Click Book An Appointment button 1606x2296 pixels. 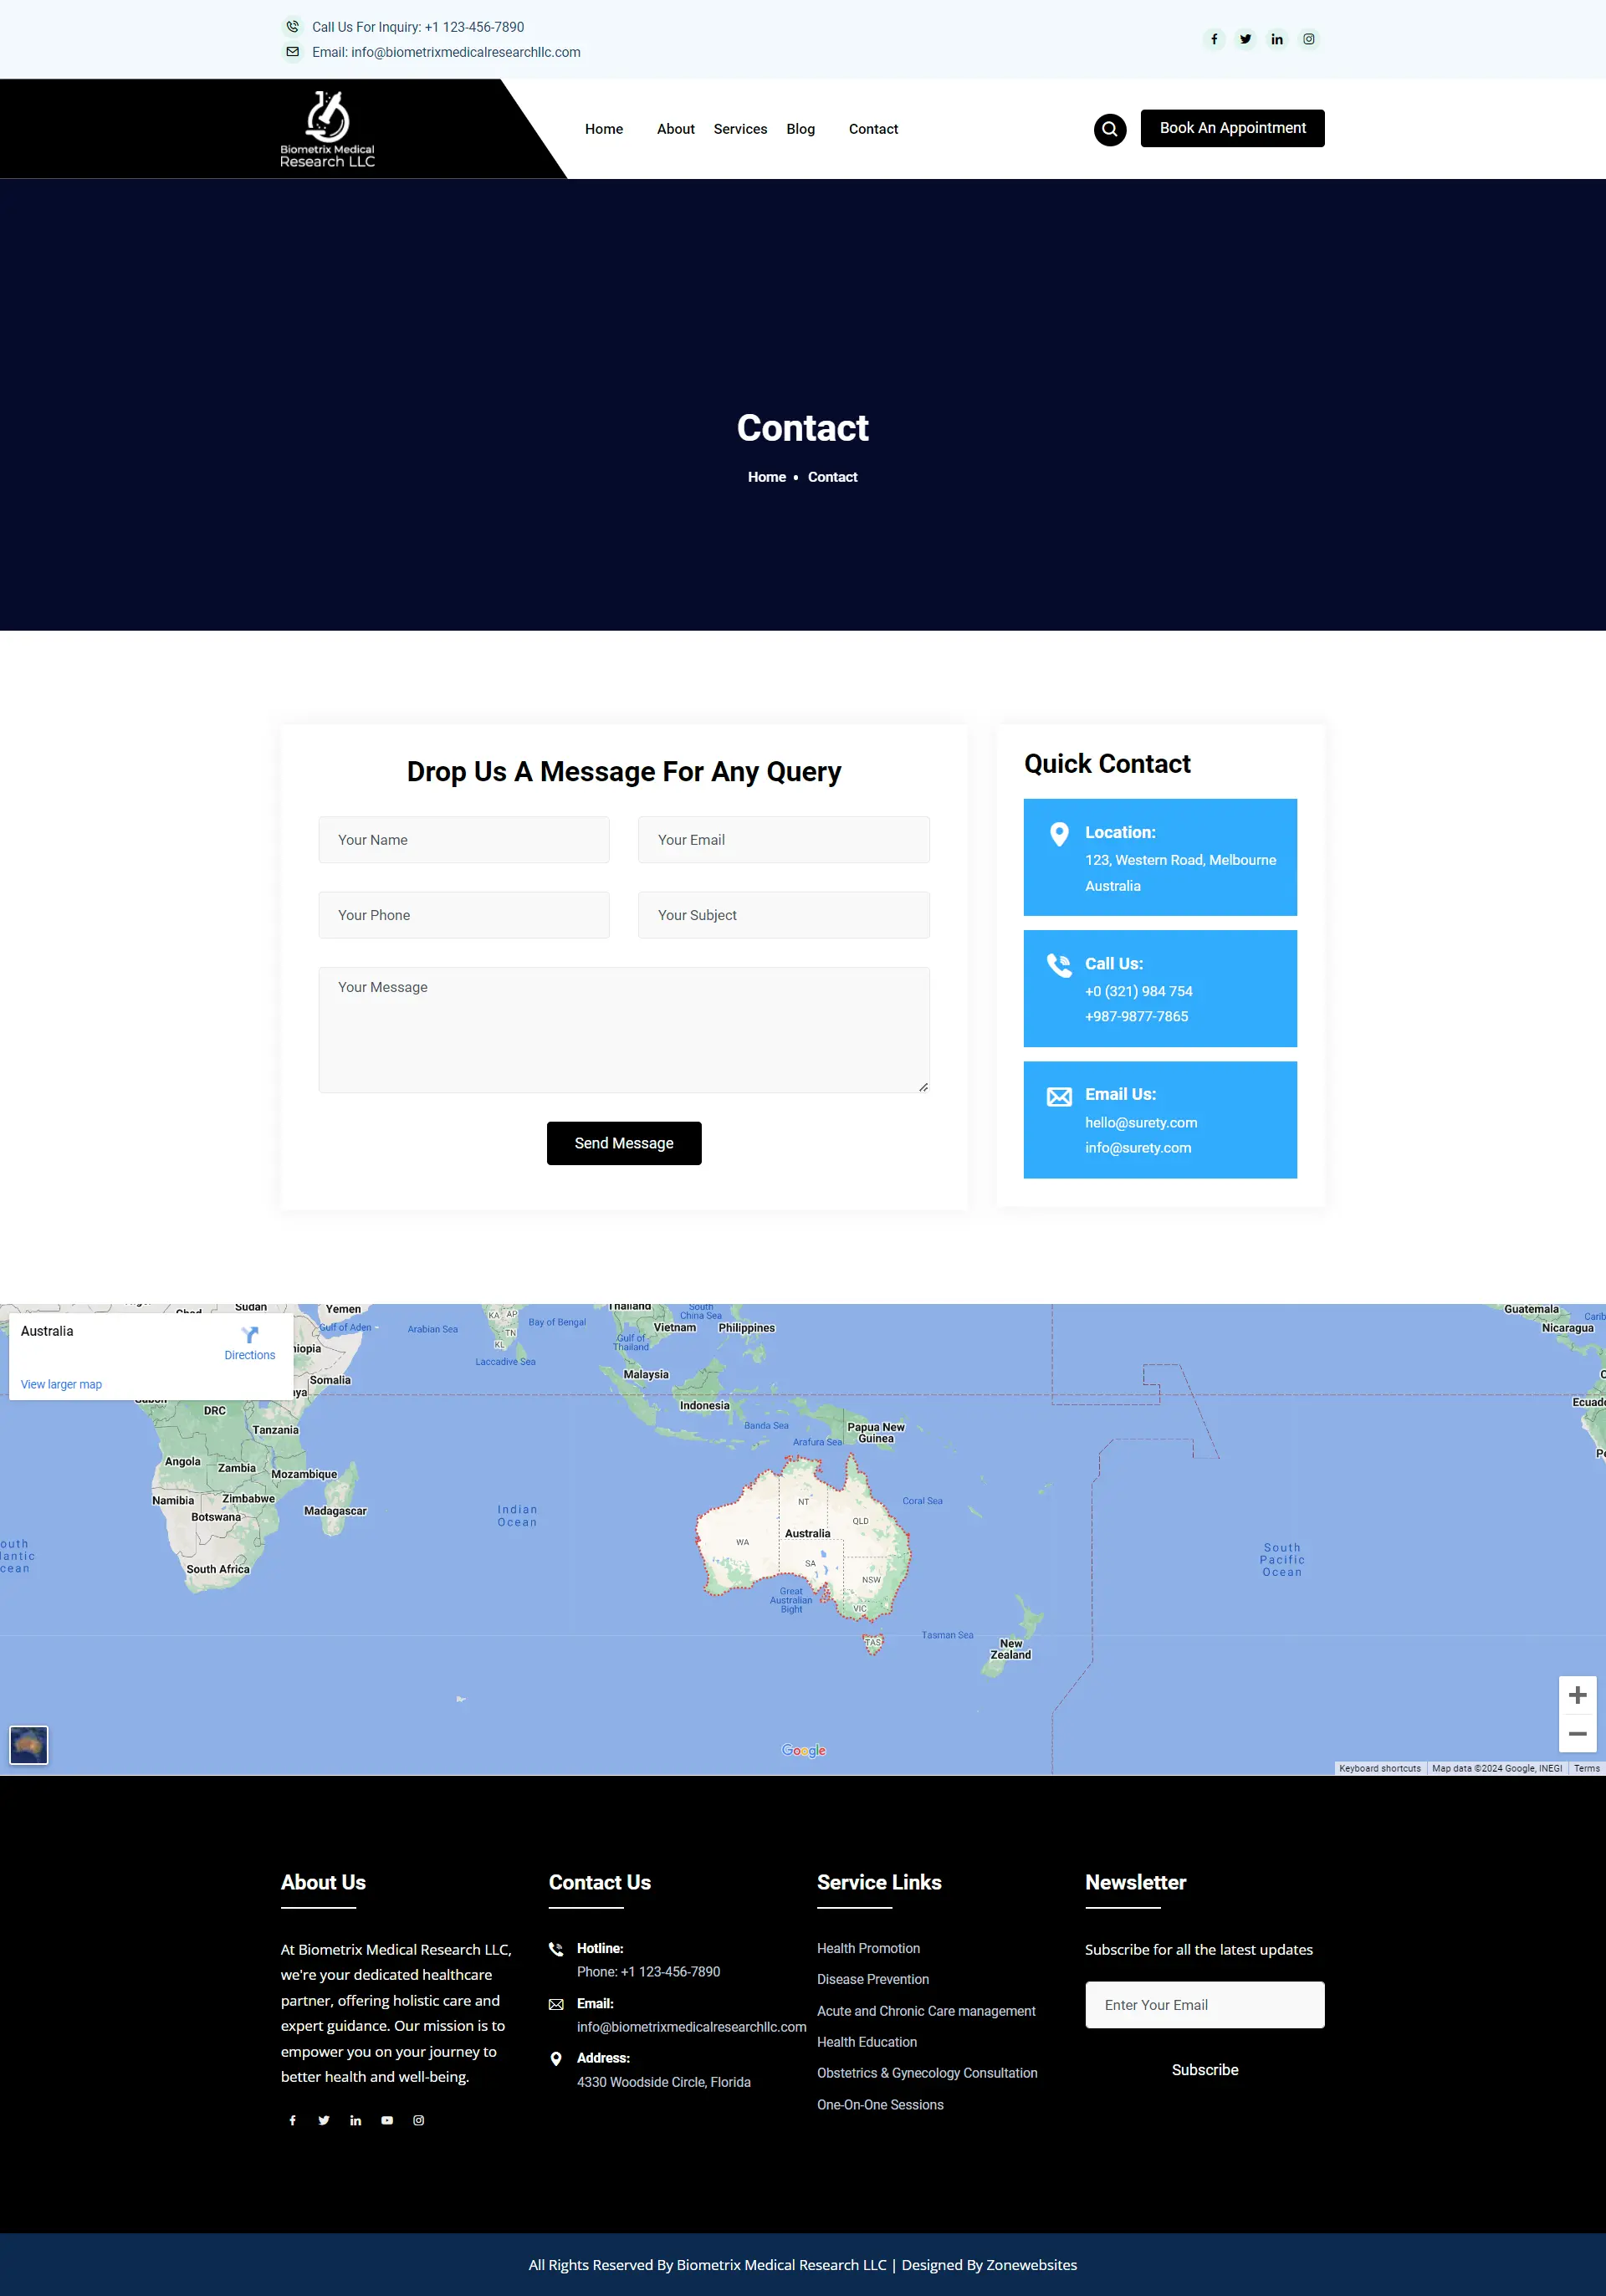[x=1232, y=128]
